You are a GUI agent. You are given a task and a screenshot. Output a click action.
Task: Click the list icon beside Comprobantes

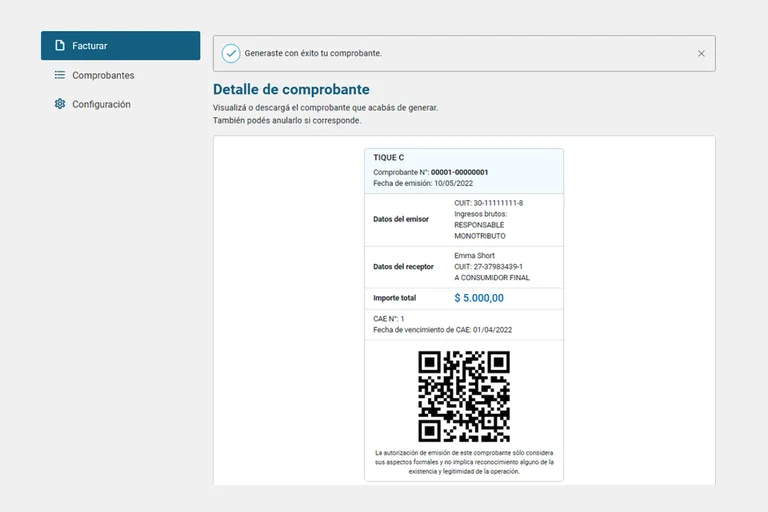(x=60, y=75)
